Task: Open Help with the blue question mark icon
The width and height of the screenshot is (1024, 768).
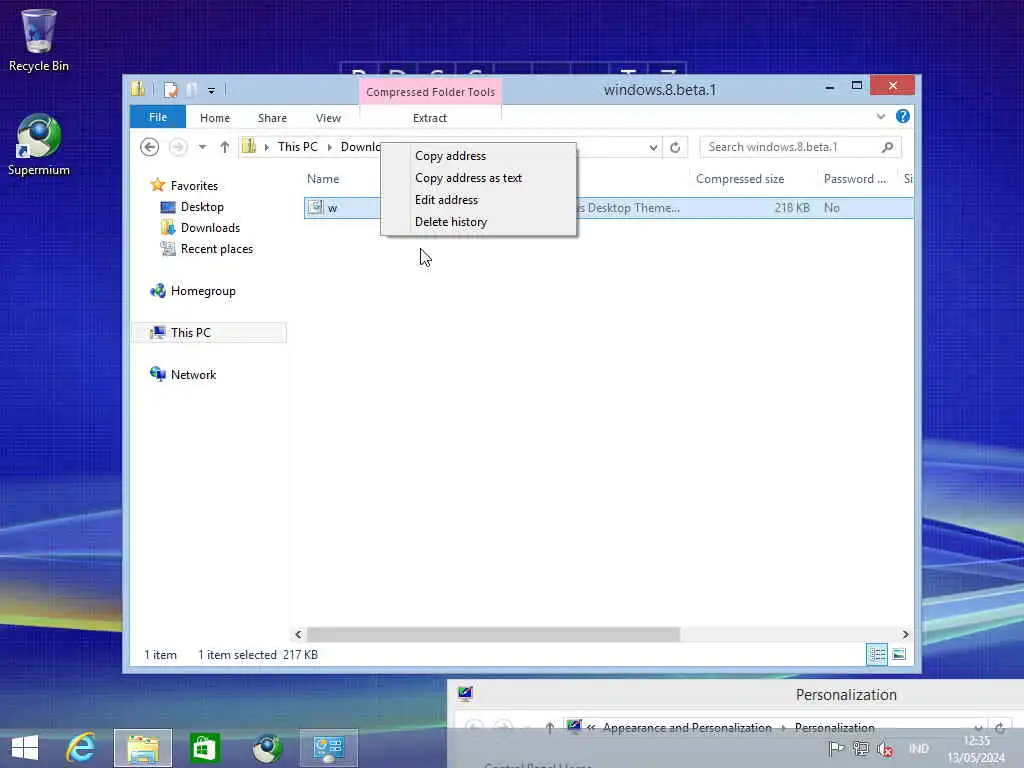Action: (x=903, y=116)
